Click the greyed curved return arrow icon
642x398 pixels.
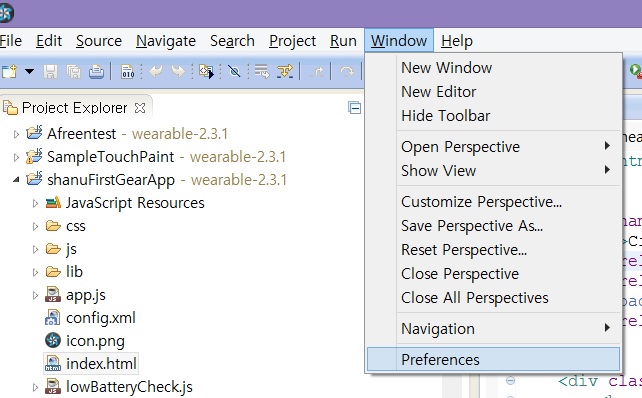coord(347,72)
